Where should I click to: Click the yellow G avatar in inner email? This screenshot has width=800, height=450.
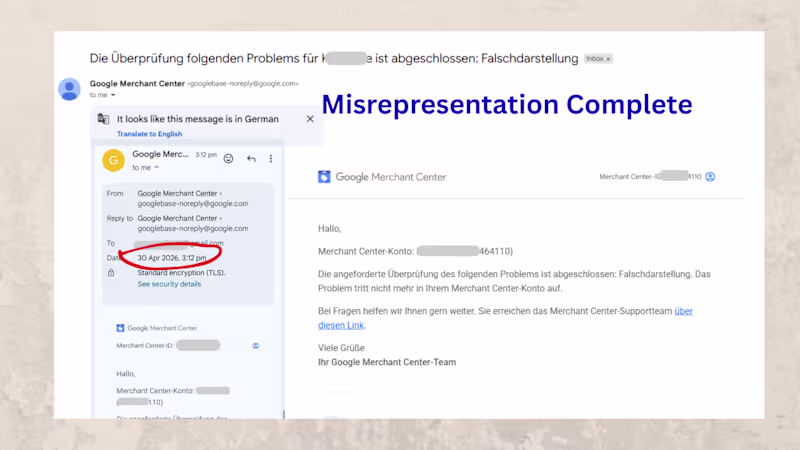pos(113,160)
